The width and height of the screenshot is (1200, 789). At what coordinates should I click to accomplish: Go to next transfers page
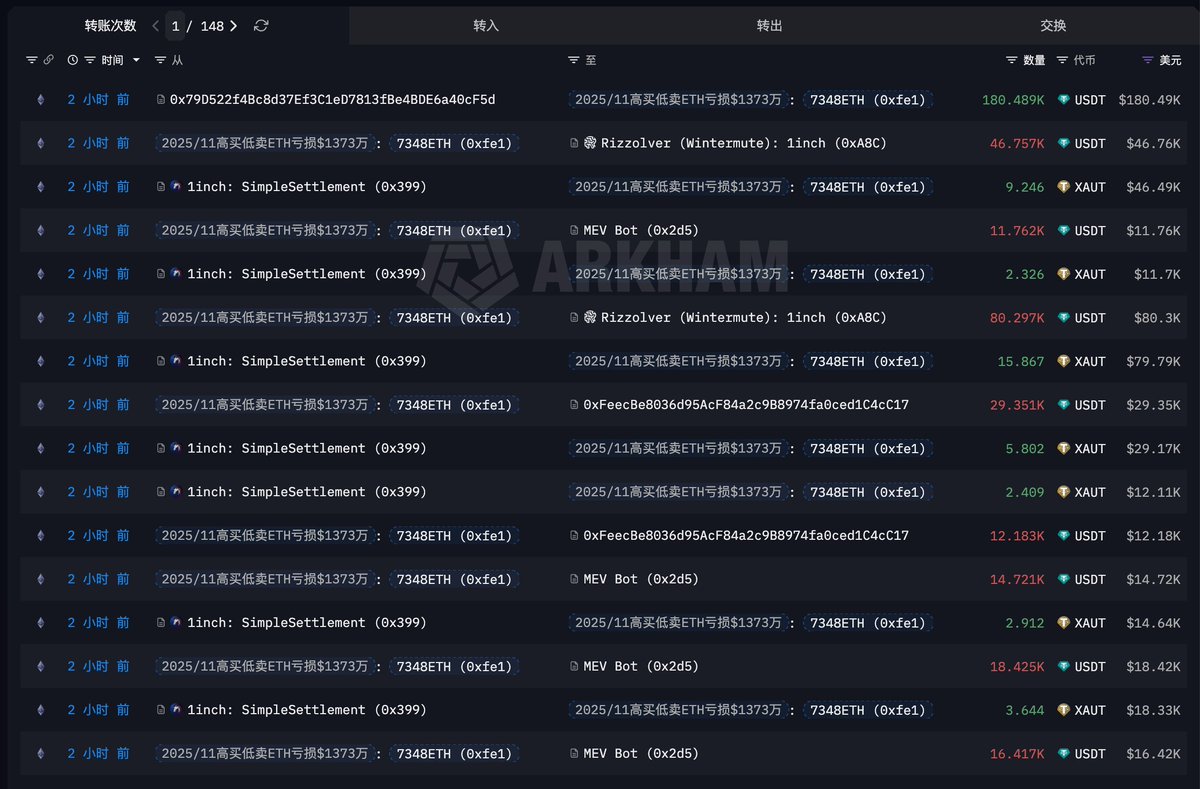(x=234, y=26)
